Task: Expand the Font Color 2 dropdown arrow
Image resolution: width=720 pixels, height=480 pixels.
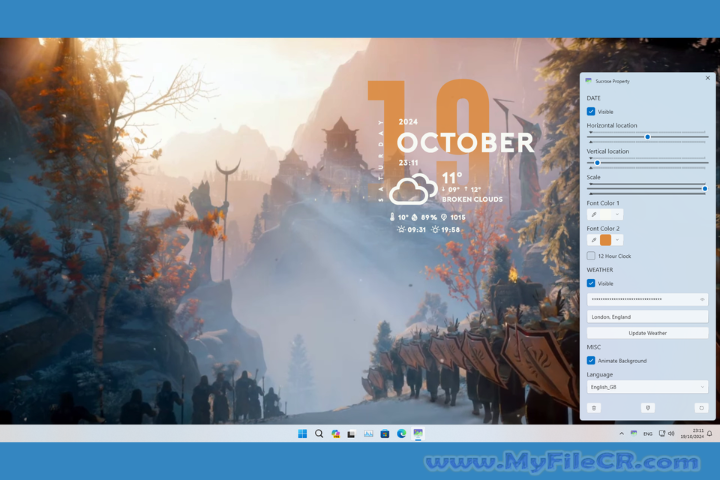Action: (x=617, y=240)
